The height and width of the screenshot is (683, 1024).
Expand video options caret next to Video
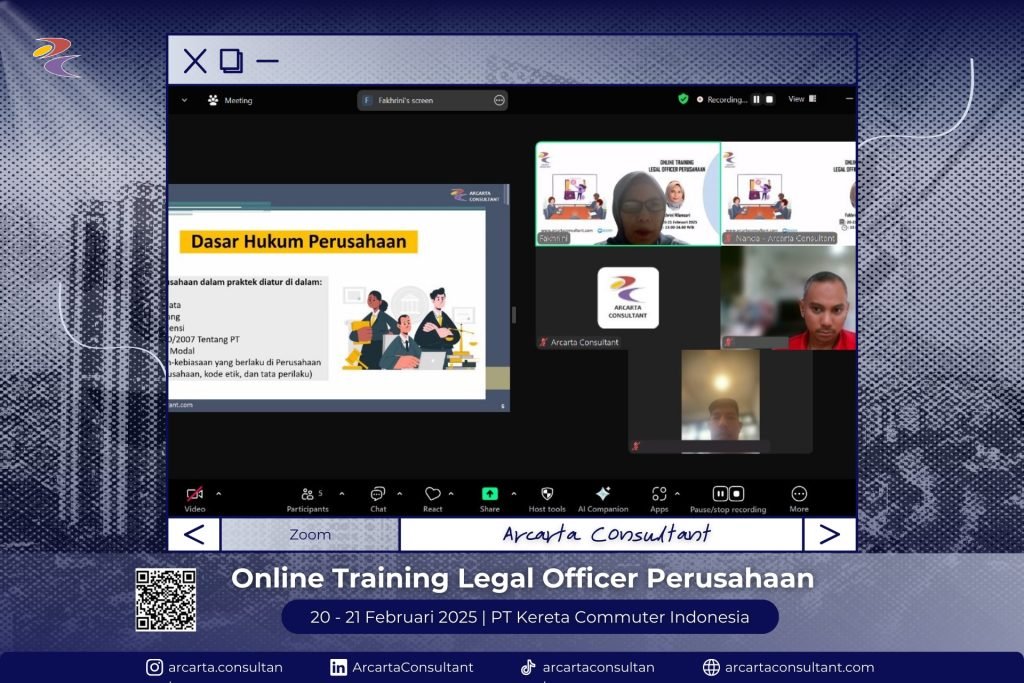coord(219,493)
